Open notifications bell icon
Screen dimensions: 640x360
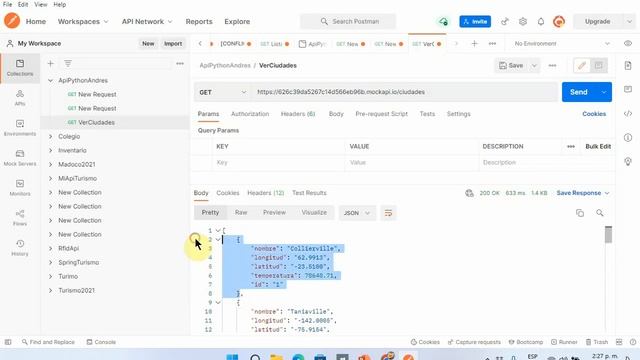pos(541,21)
